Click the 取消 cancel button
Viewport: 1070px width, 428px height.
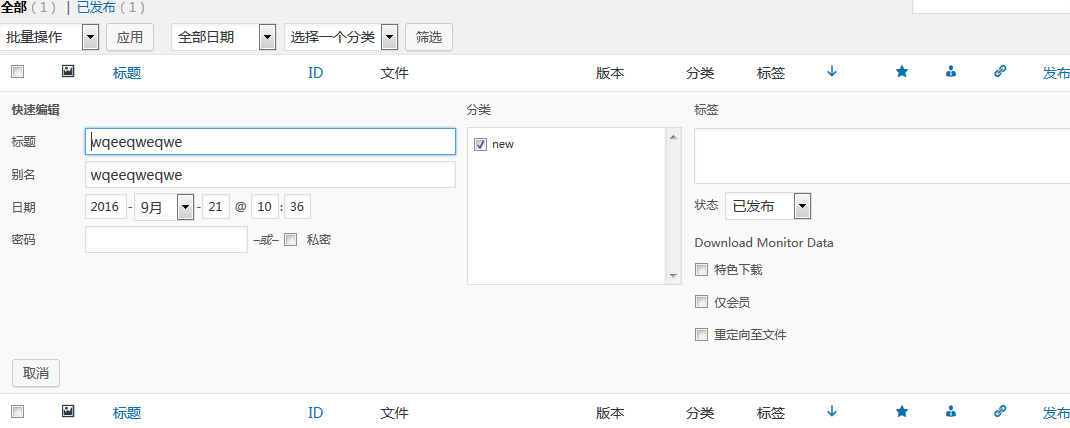(x=36, y=373)
